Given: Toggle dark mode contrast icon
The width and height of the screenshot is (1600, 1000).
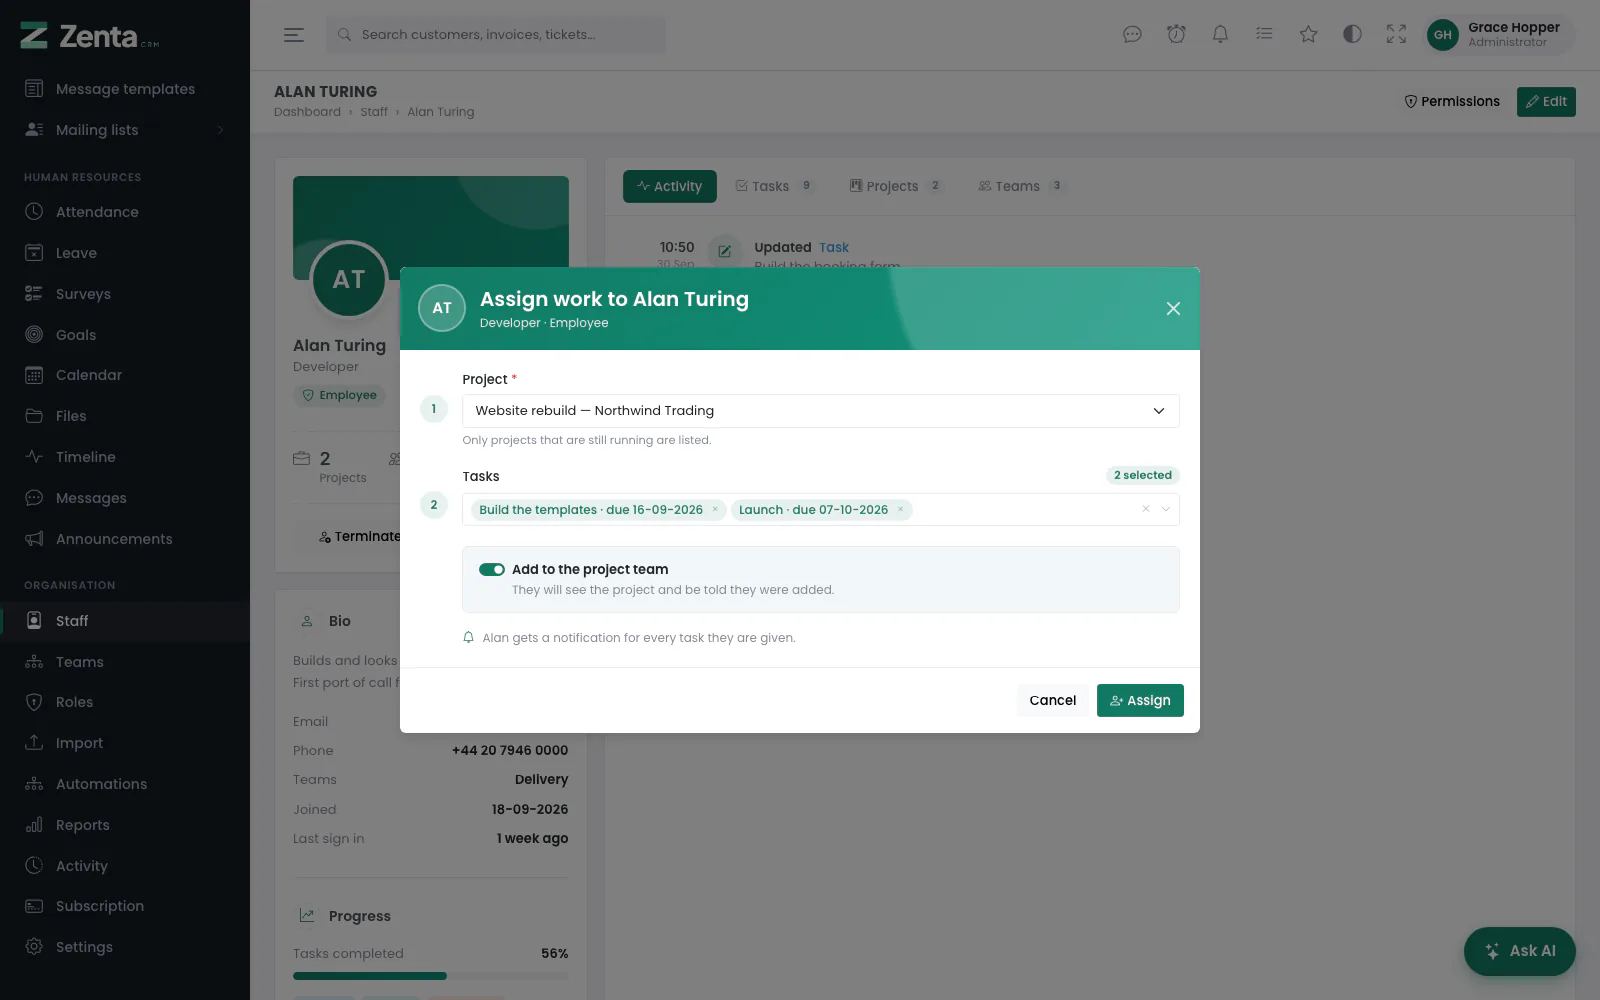Looking at the screenshot, I should pos(1352,34).
